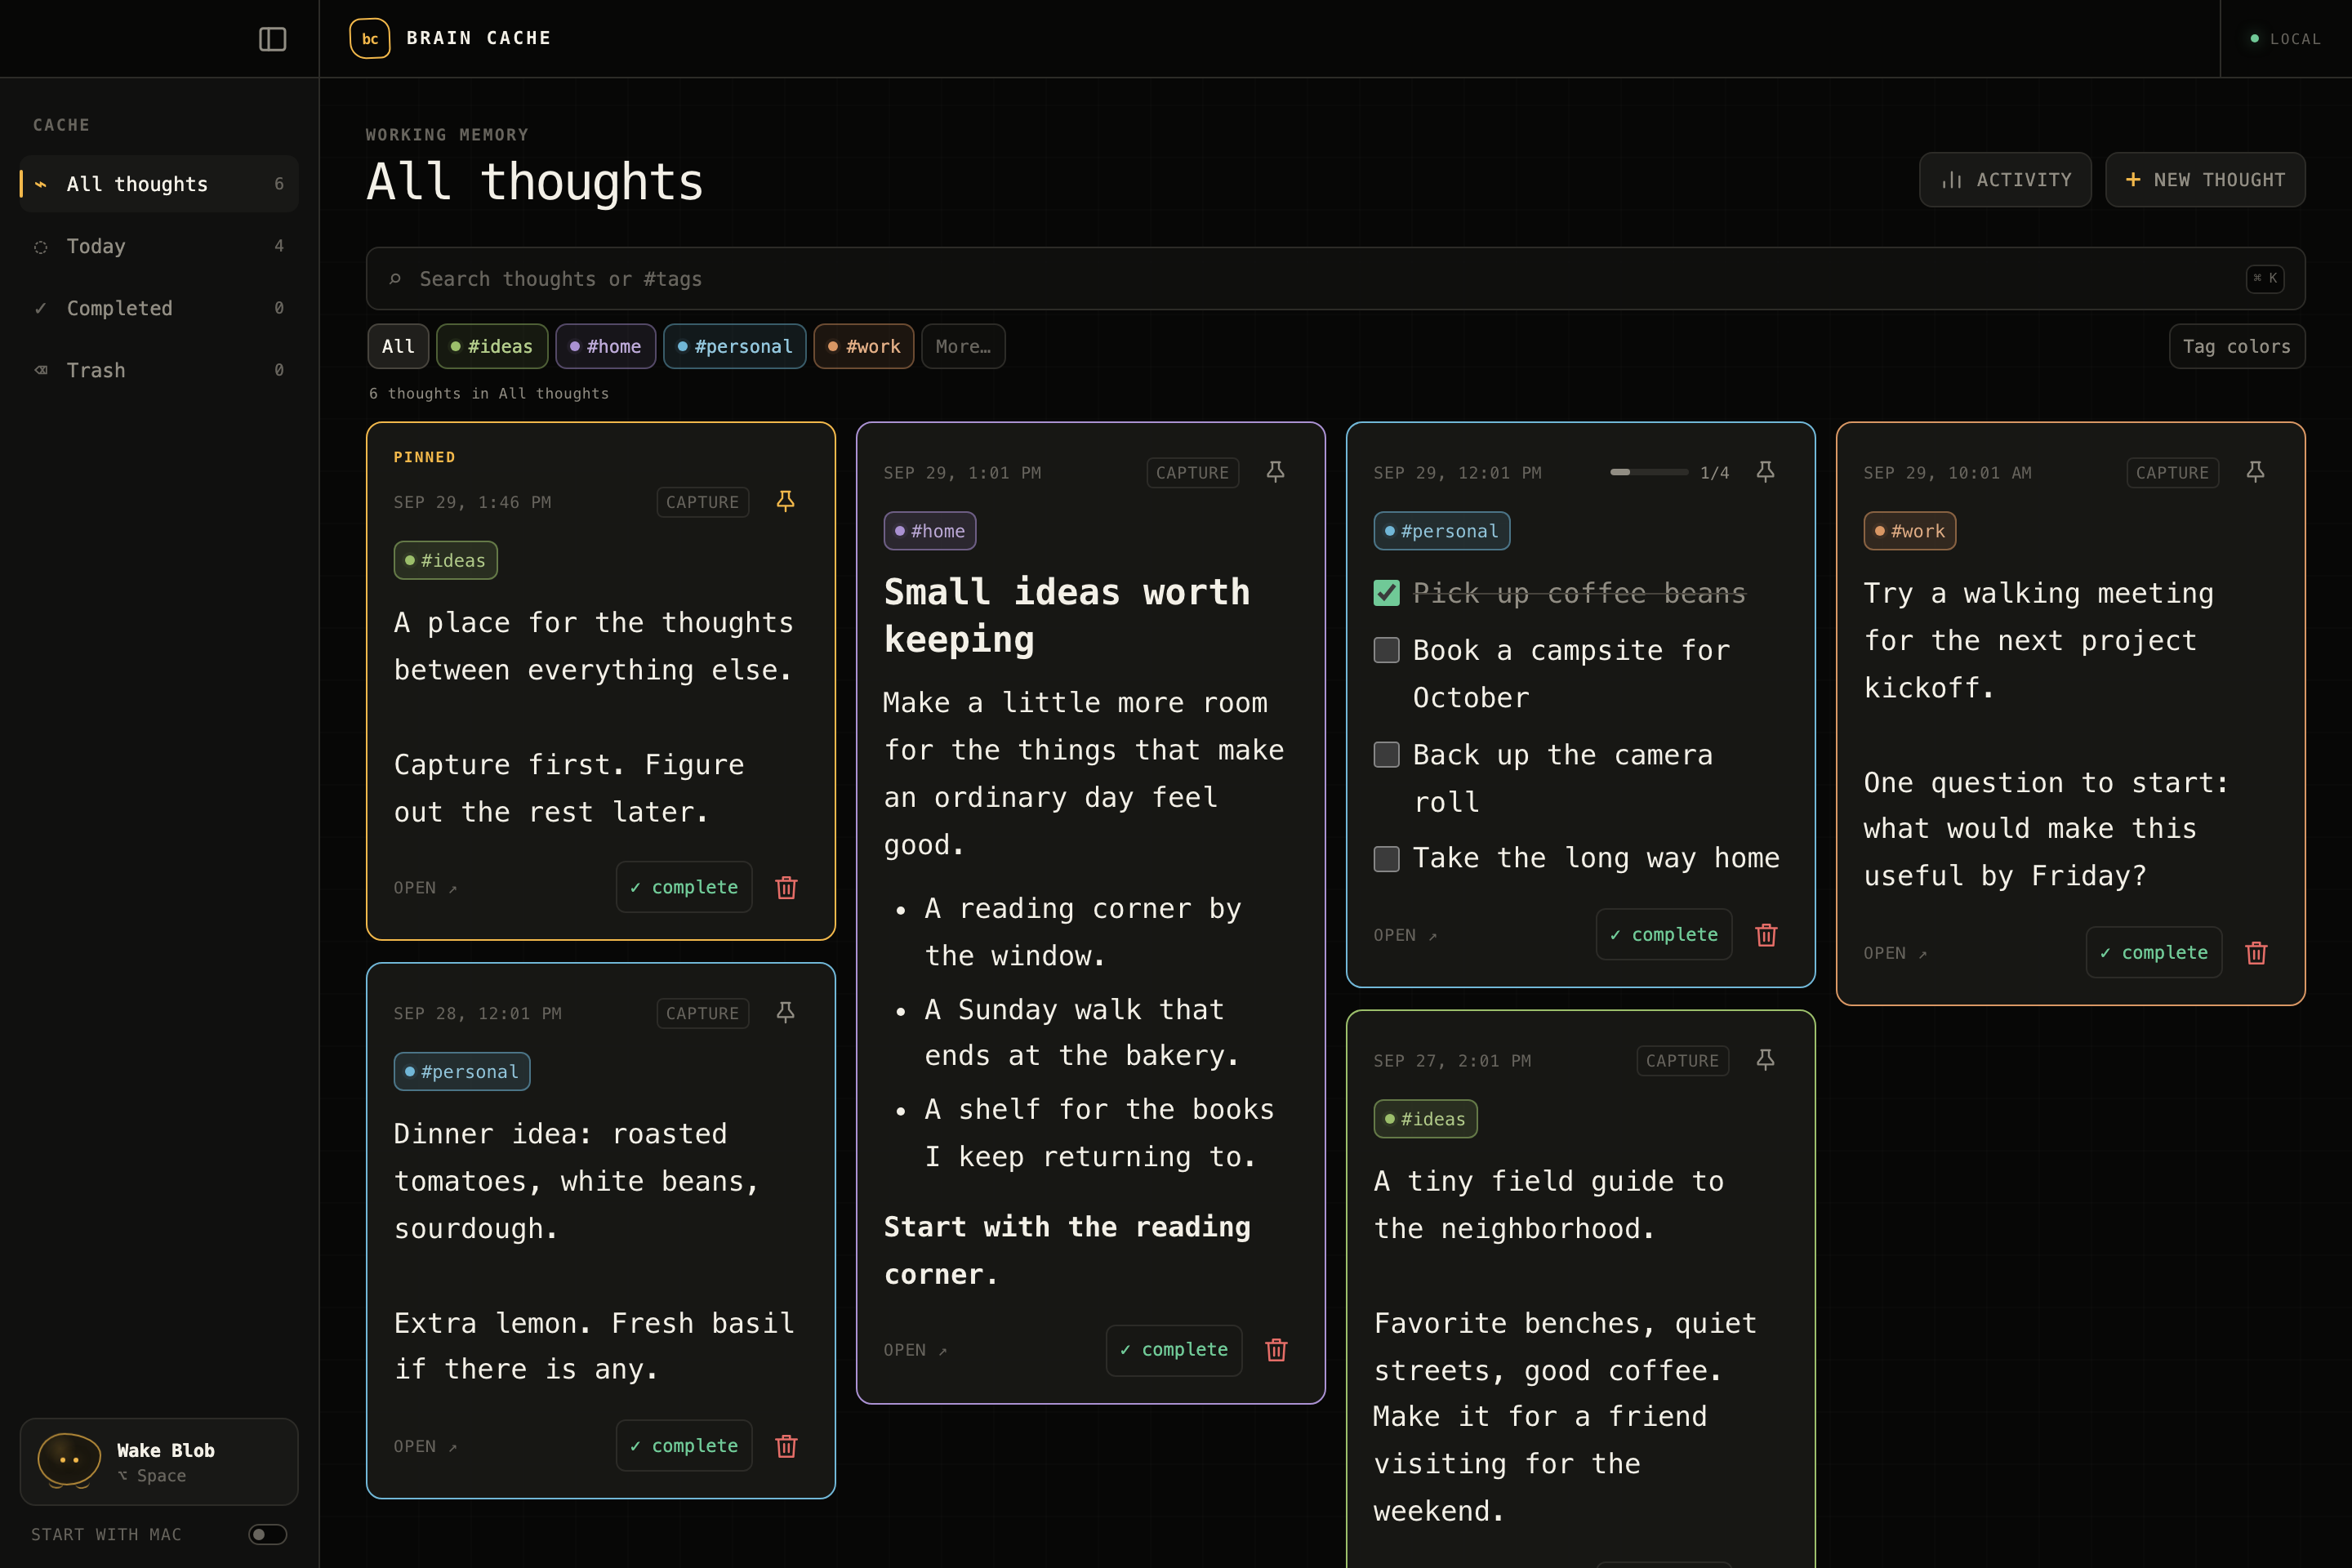Filter by the #personal tag chip

pos(735,346)
